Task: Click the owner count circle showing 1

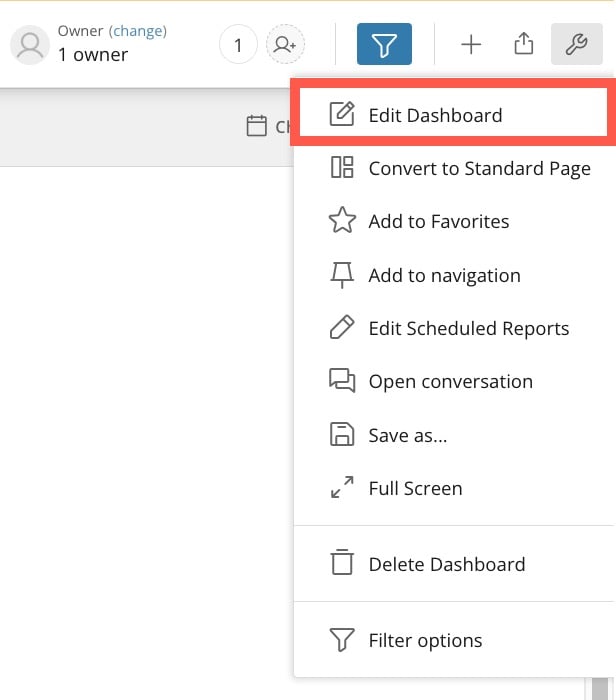Action: tap(238, 44)
